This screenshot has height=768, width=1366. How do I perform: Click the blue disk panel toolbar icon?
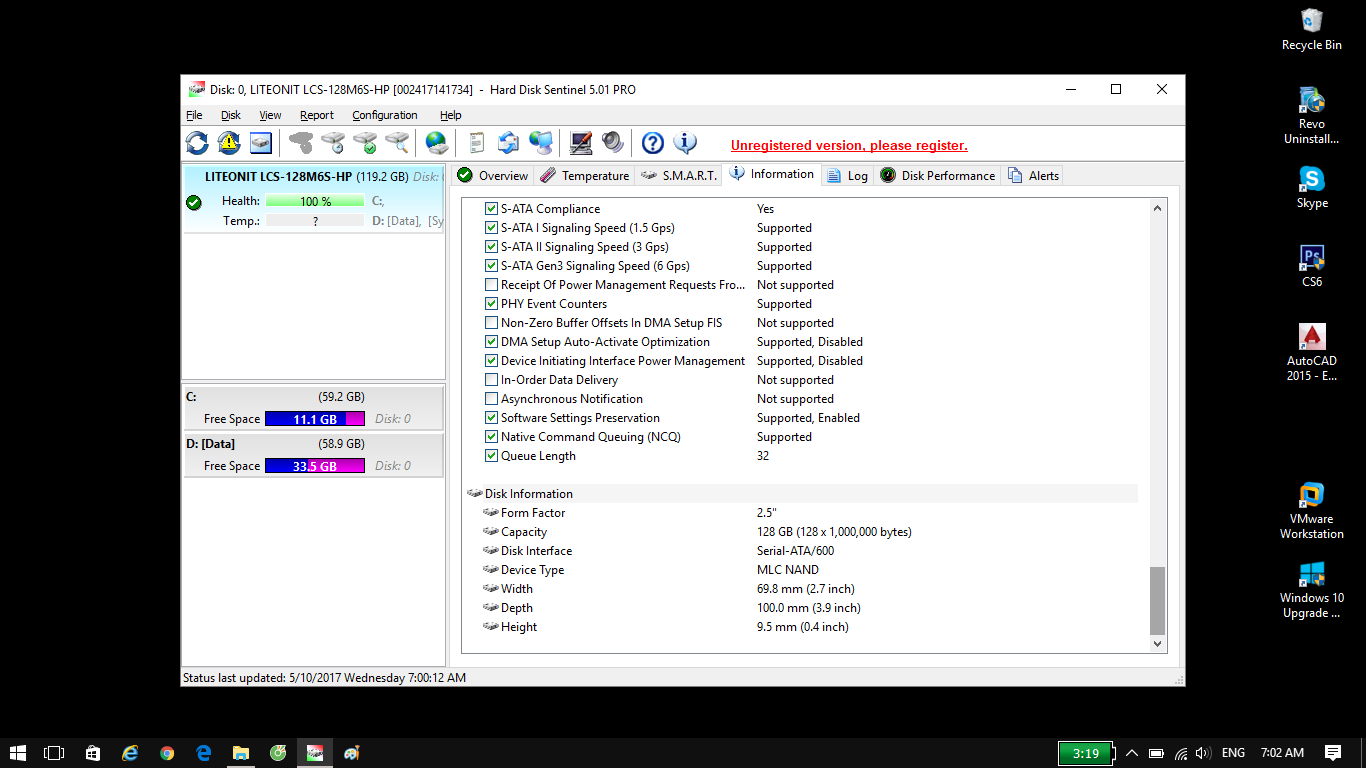[261, 143]
